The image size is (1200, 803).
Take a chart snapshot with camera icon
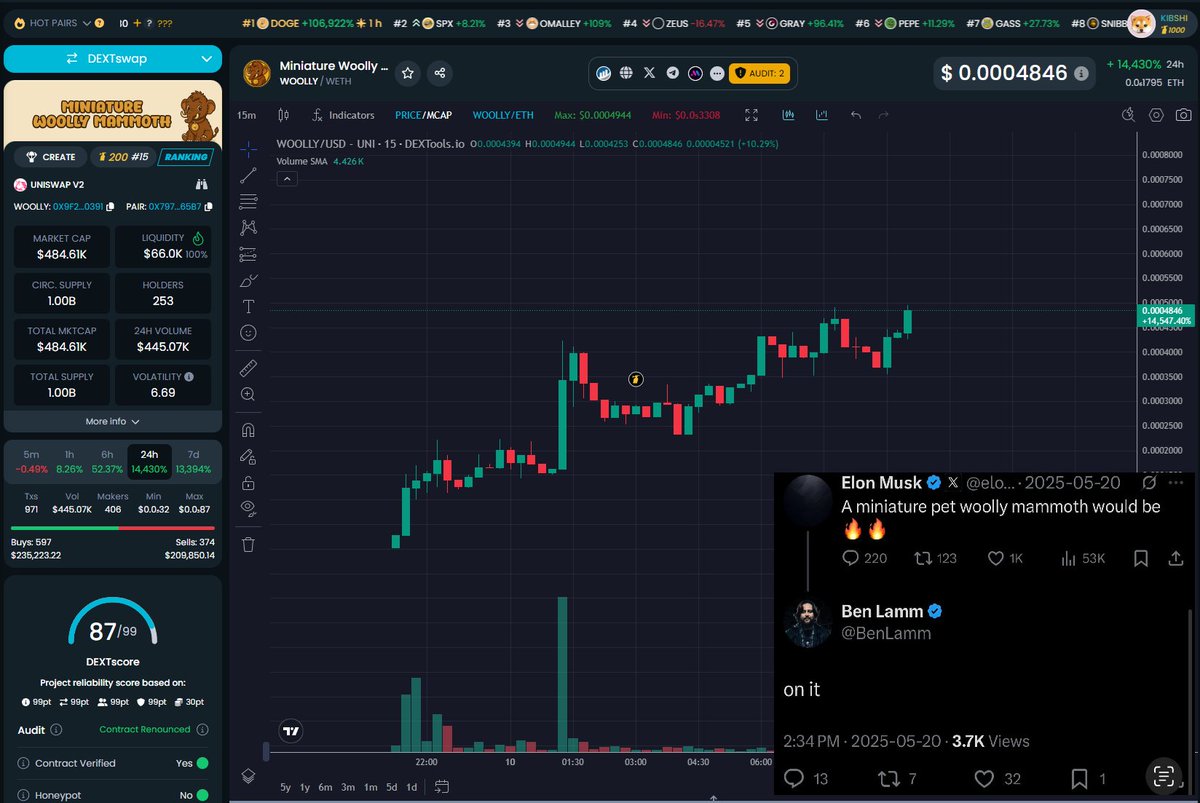[x=1183, y=115]
